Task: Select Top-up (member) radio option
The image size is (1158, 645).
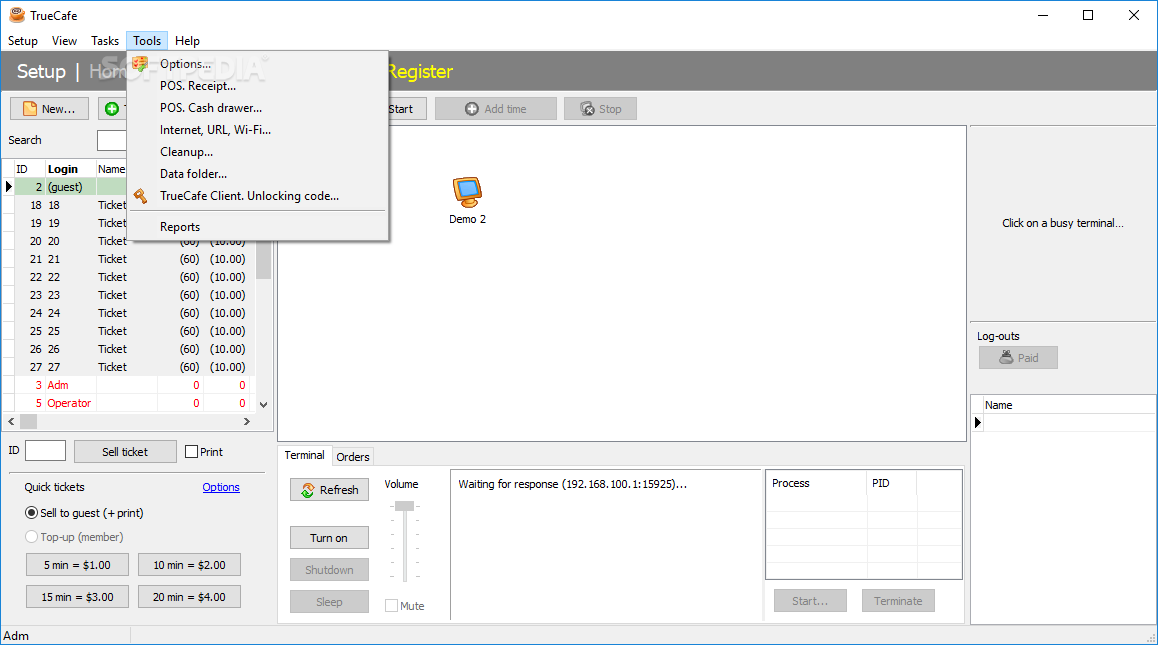Action: [x=32, y=537]
